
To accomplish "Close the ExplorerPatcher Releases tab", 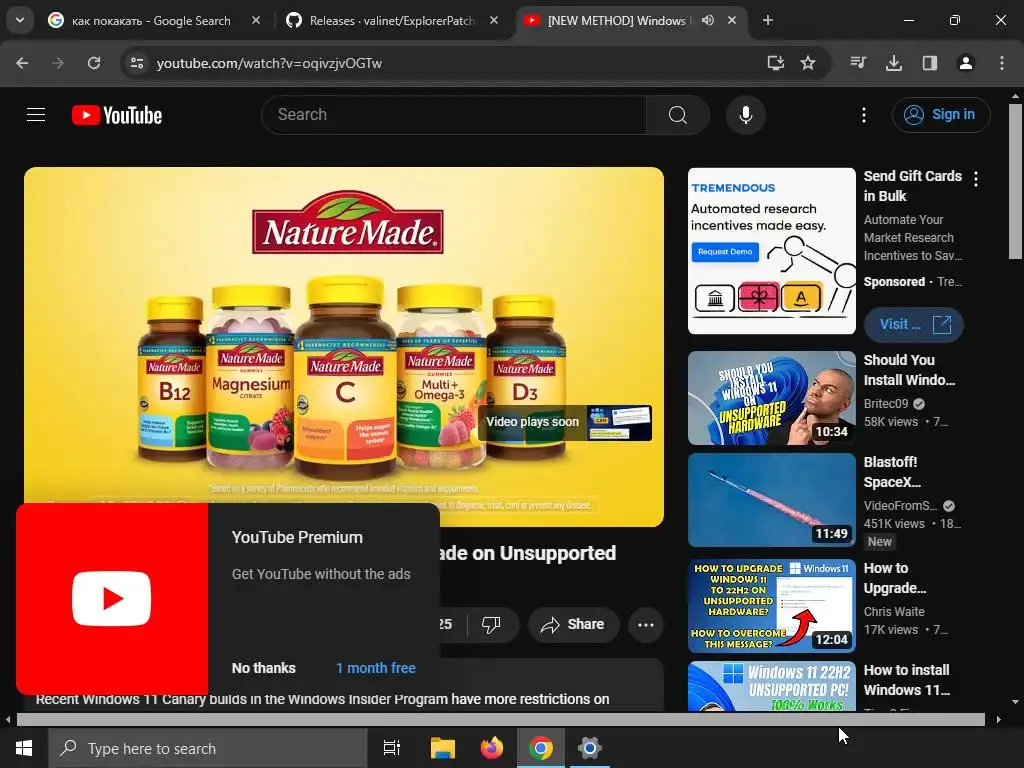I will click(494, 21).
